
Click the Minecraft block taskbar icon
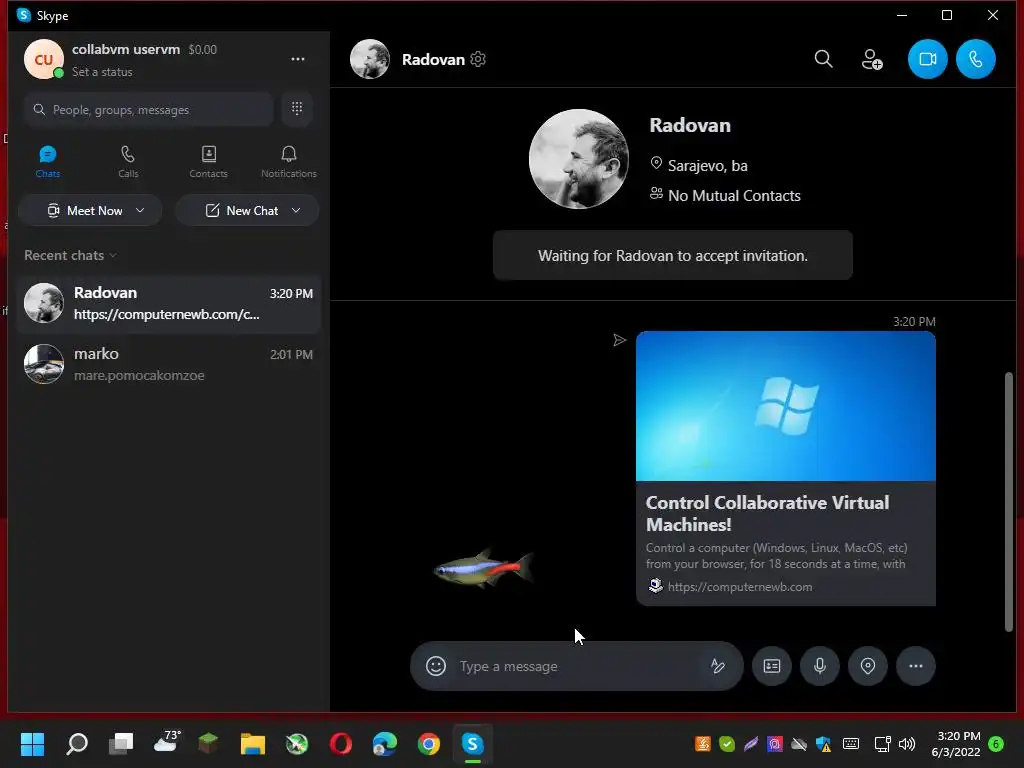[208, 743]
